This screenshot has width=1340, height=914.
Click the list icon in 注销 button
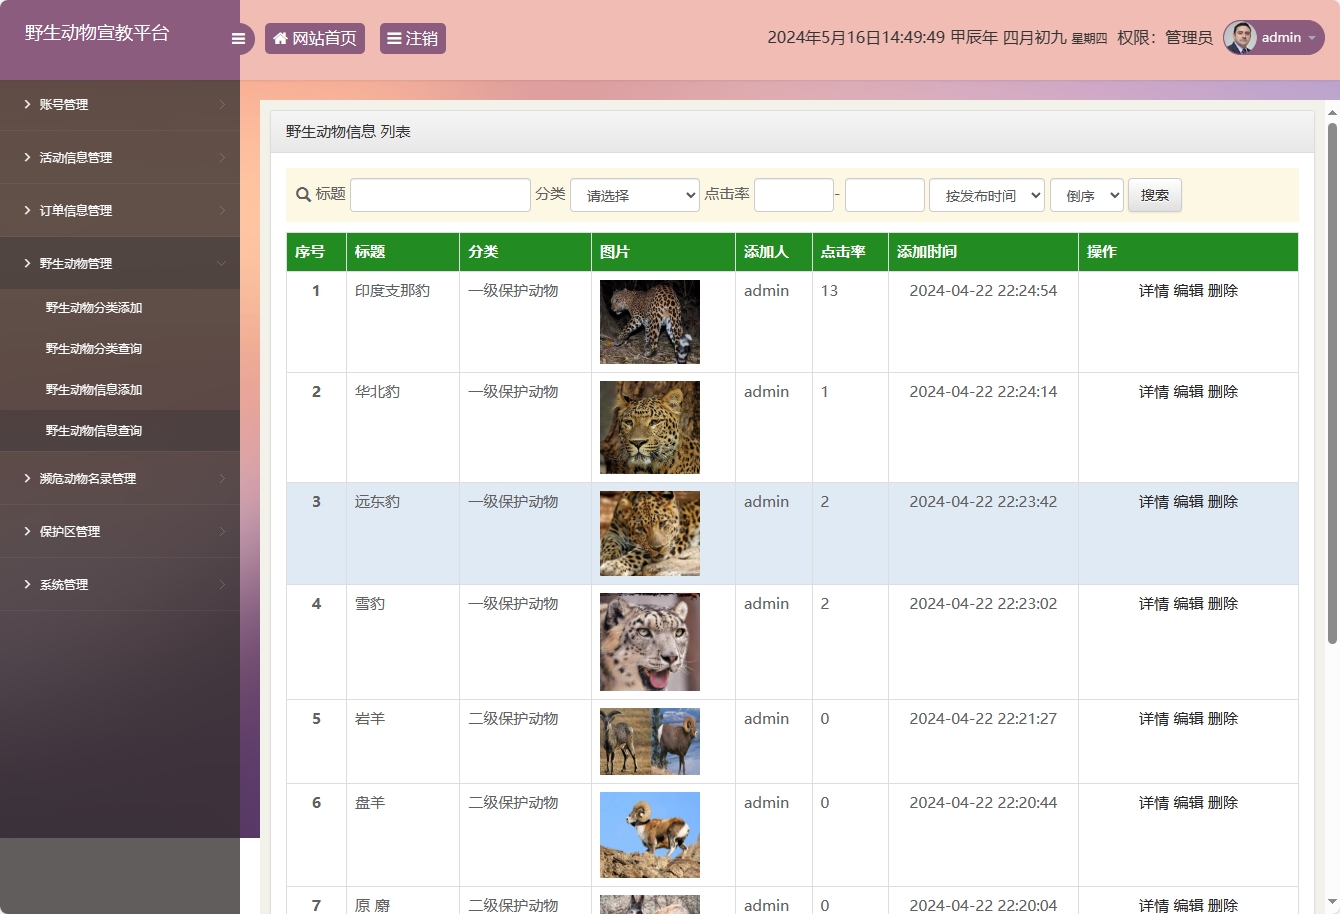tap(394, 39)
